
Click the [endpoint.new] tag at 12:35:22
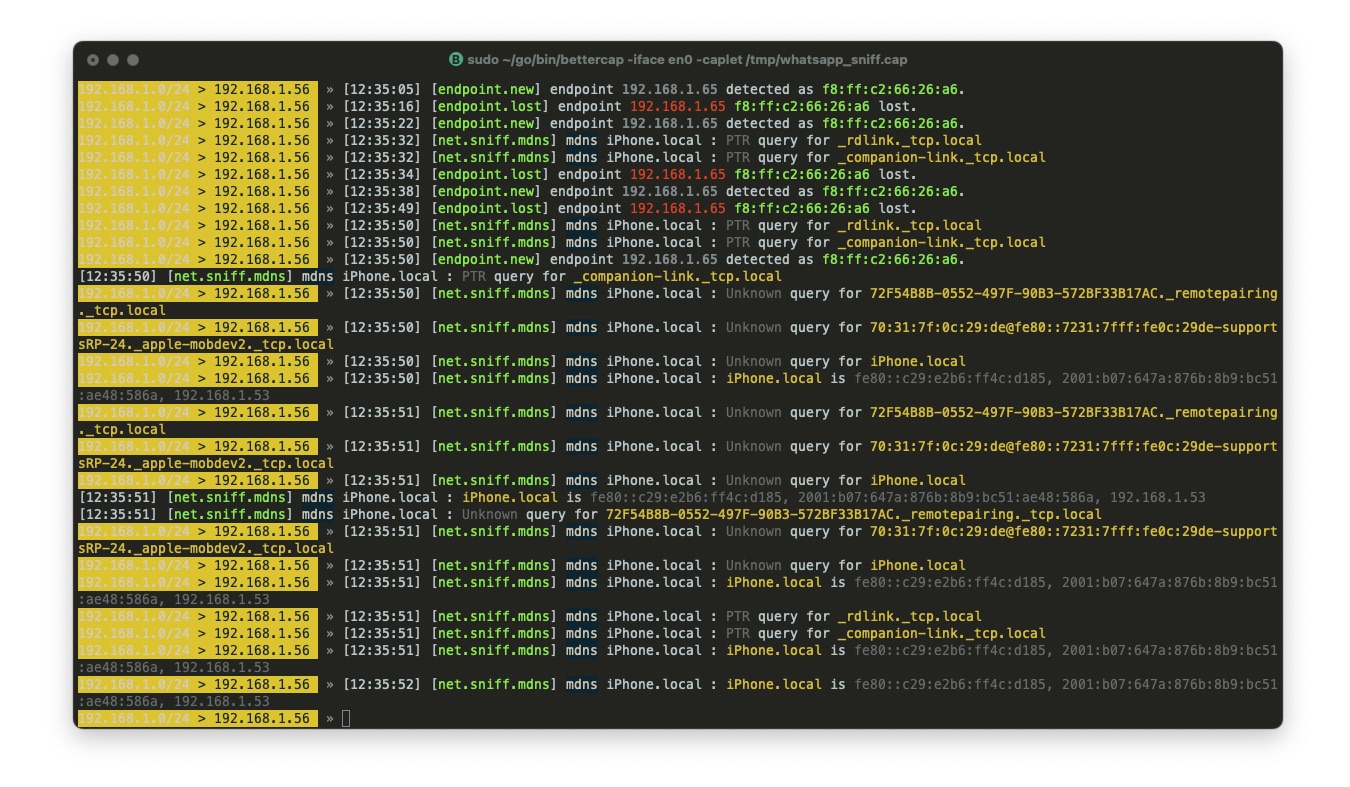(486, 123)
